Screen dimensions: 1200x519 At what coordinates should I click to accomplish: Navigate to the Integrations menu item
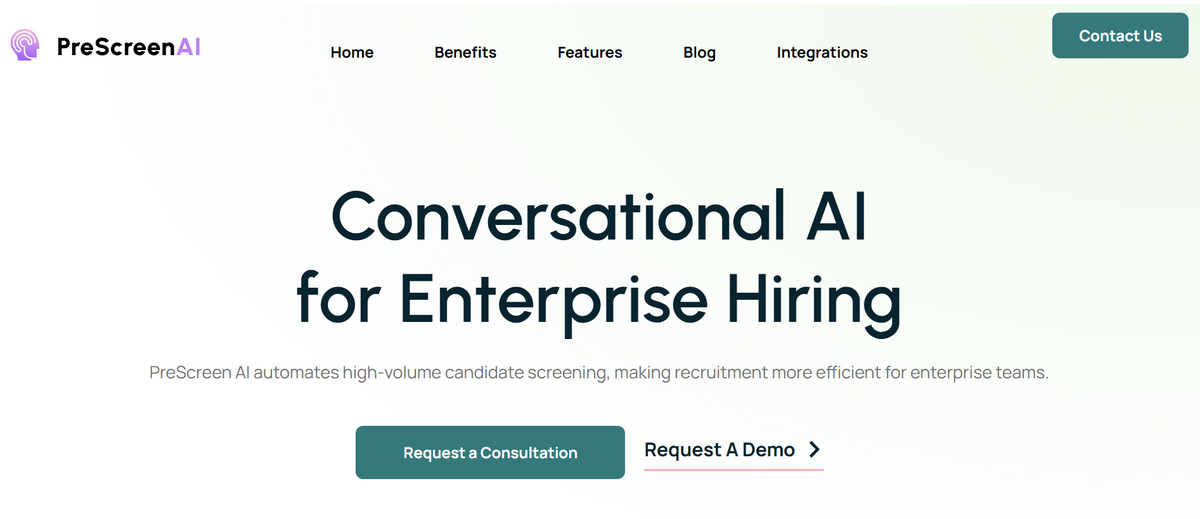click(822, 52)
